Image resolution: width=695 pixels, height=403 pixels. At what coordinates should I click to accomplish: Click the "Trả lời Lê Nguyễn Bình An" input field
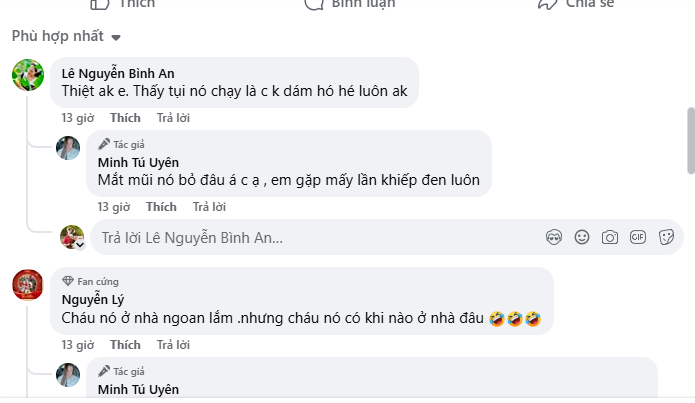pyautogui.click(x=300, y=238)
